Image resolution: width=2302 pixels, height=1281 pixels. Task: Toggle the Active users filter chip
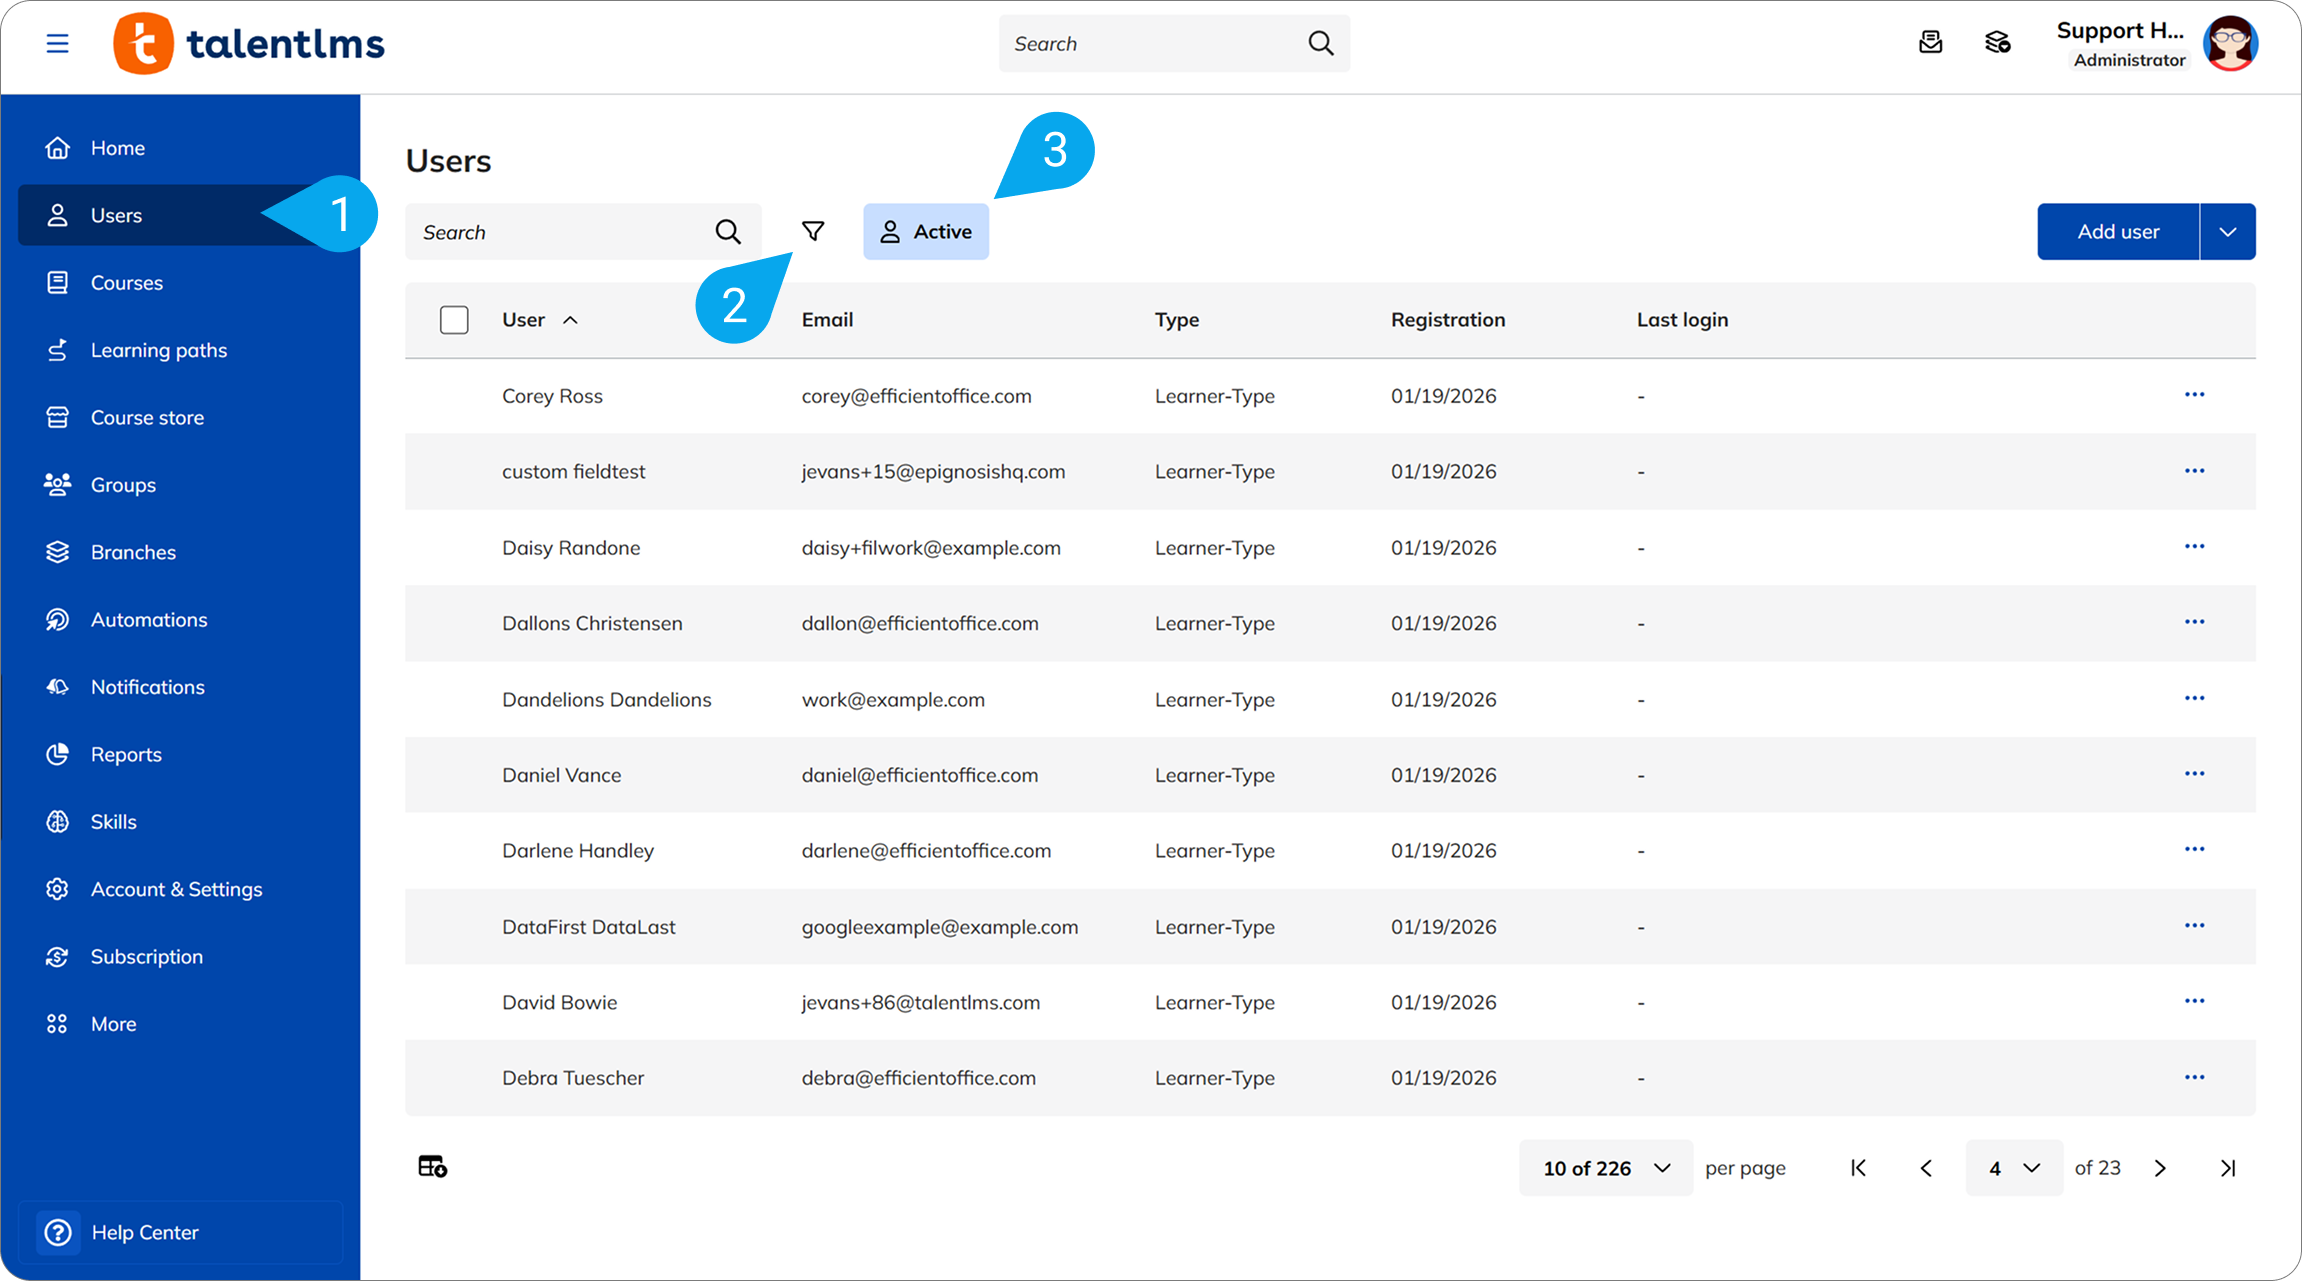pyautogui.click(x=926, y=232)
